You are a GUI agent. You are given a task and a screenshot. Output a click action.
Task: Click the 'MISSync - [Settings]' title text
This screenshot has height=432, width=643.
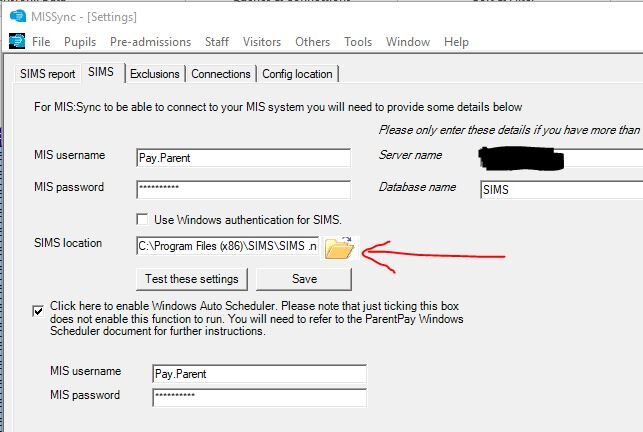[x=84, y=17]
